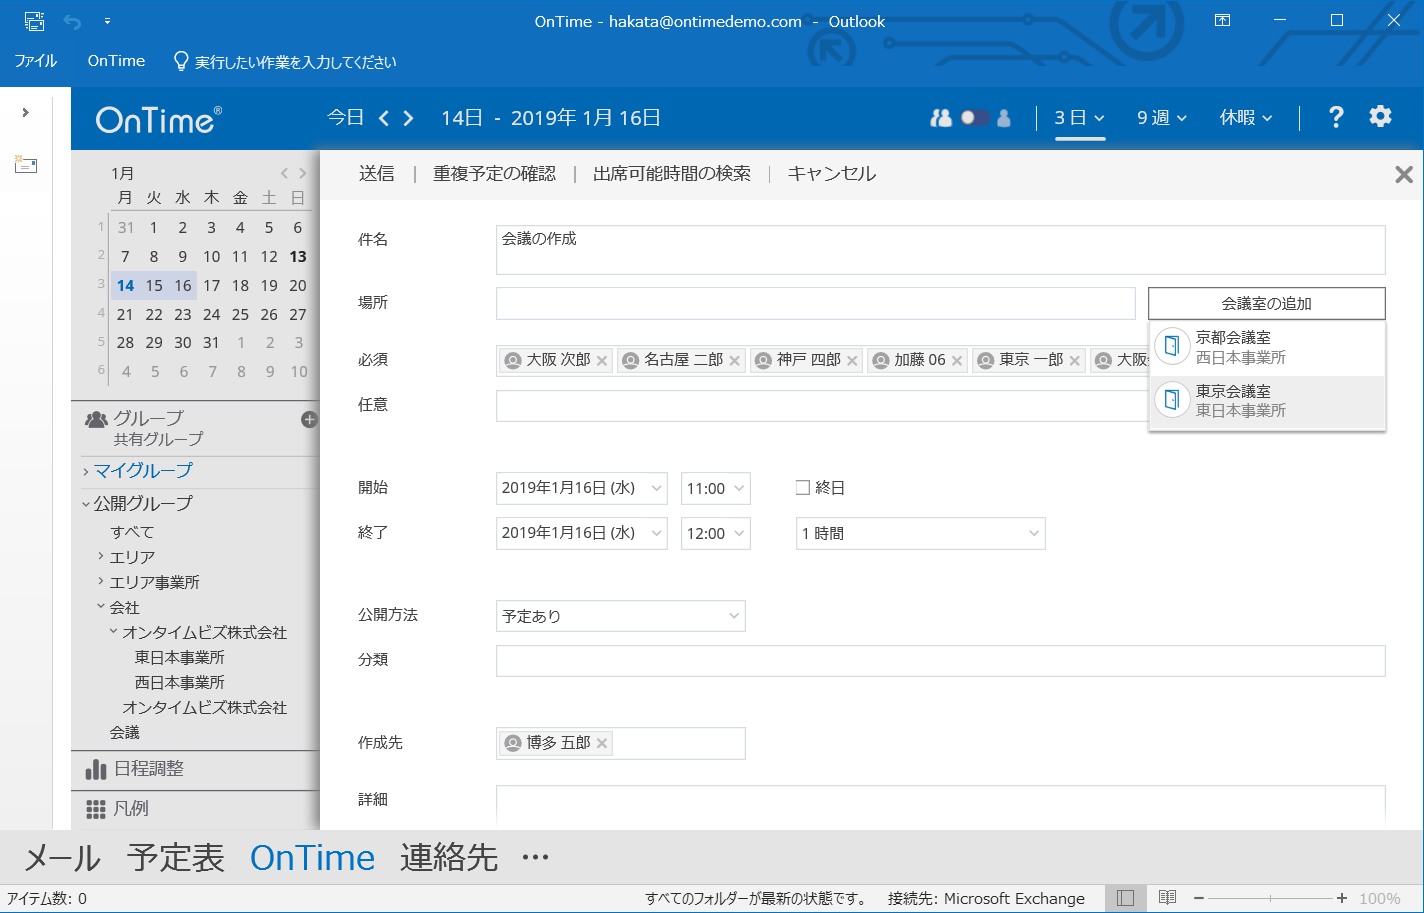This screenshot has height=913, width=1424.
Task: Switch to the 予定表 tab
Action: (x=175, y=857)
